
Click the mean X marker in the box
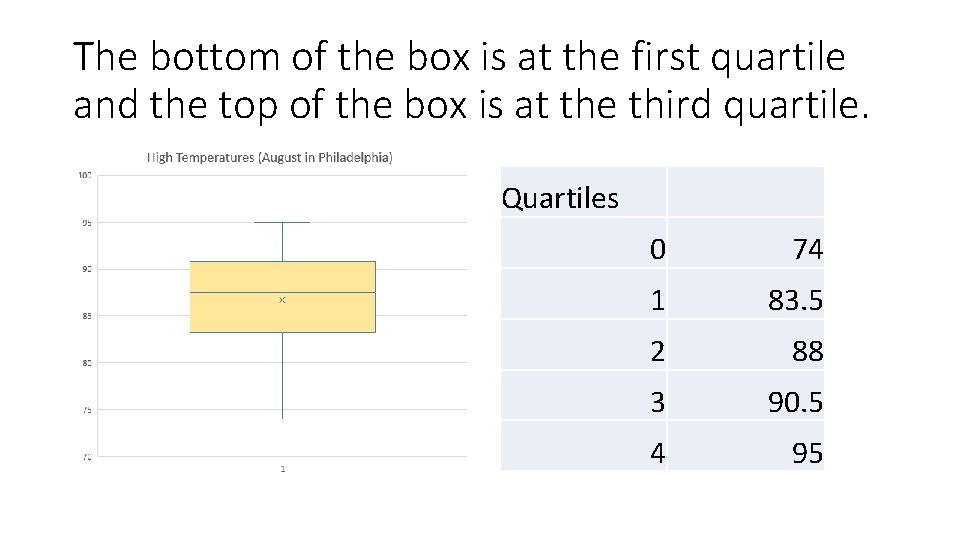coord(282,300)
